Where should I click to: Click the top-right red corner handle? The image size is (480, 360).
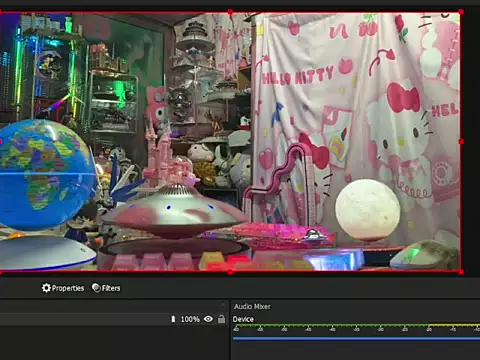pyautogui.click(x=461, y=12)
